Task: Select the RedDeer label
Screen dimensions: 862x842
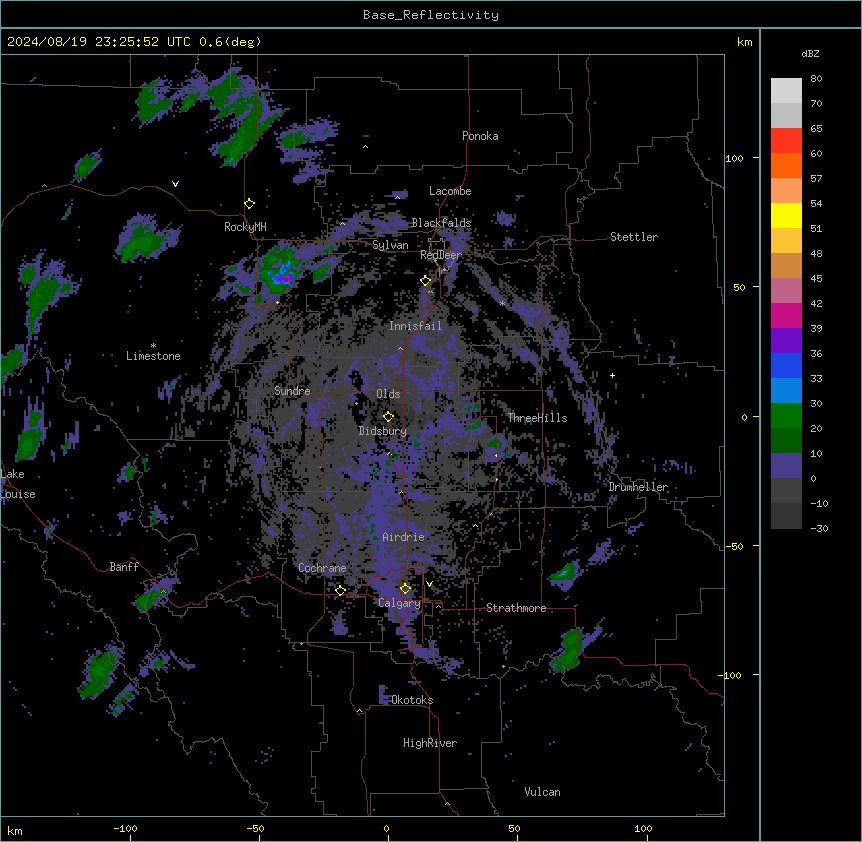Action: [x=441, y=255]
